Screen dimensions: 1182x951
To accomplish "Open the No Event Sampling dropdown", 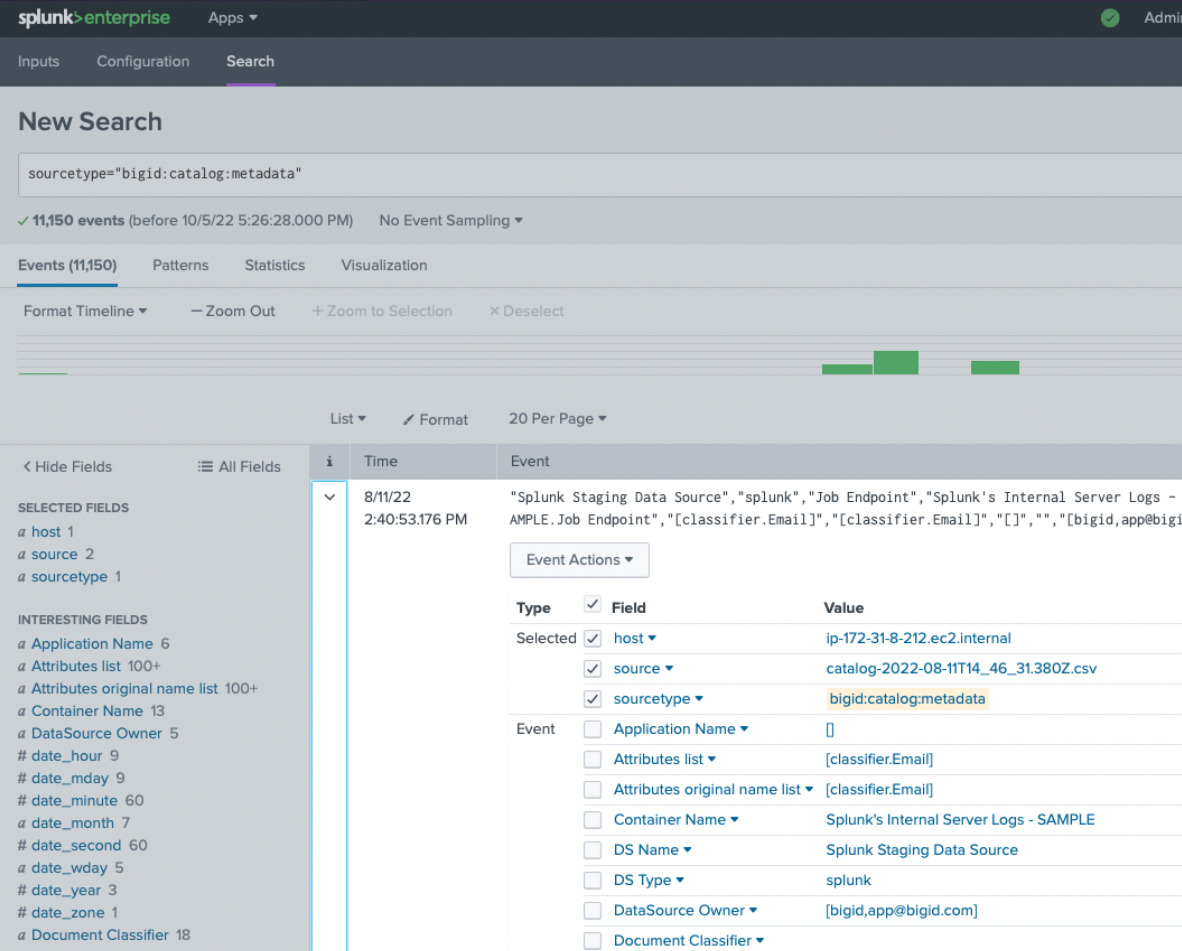I will pos(451,220).
